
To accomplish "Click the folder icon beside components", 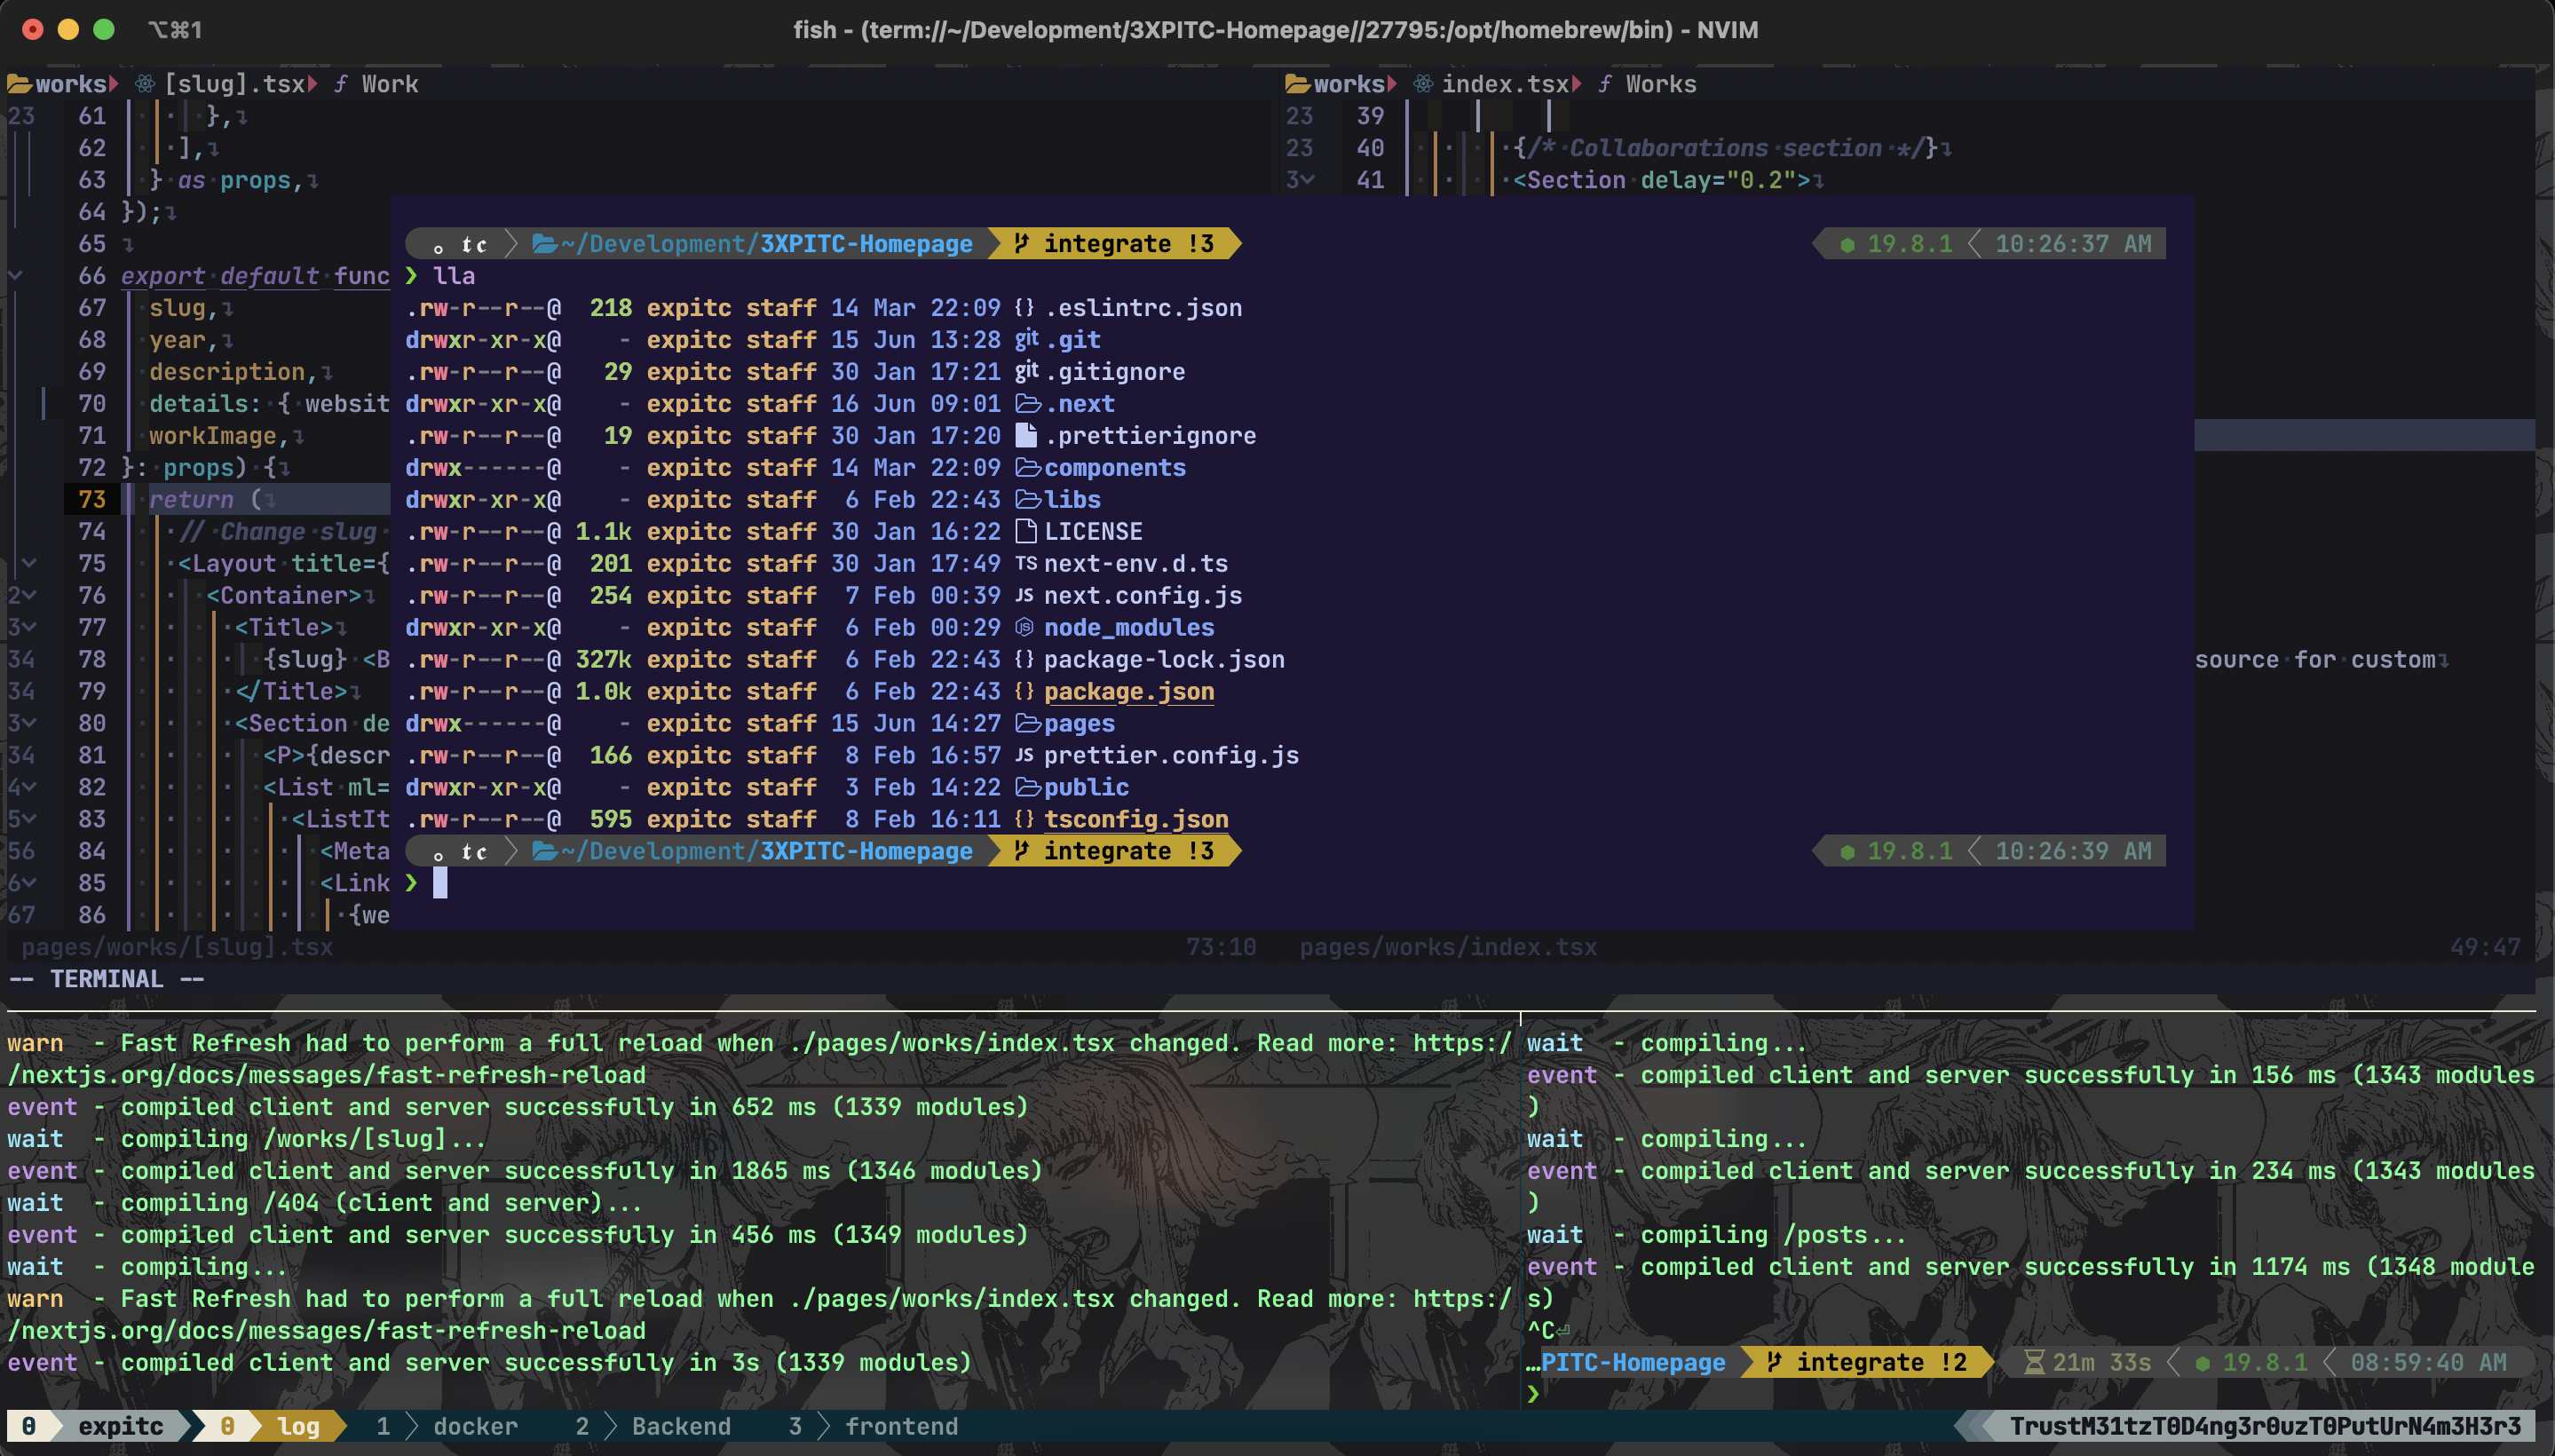I will (x=1028, y=468).
